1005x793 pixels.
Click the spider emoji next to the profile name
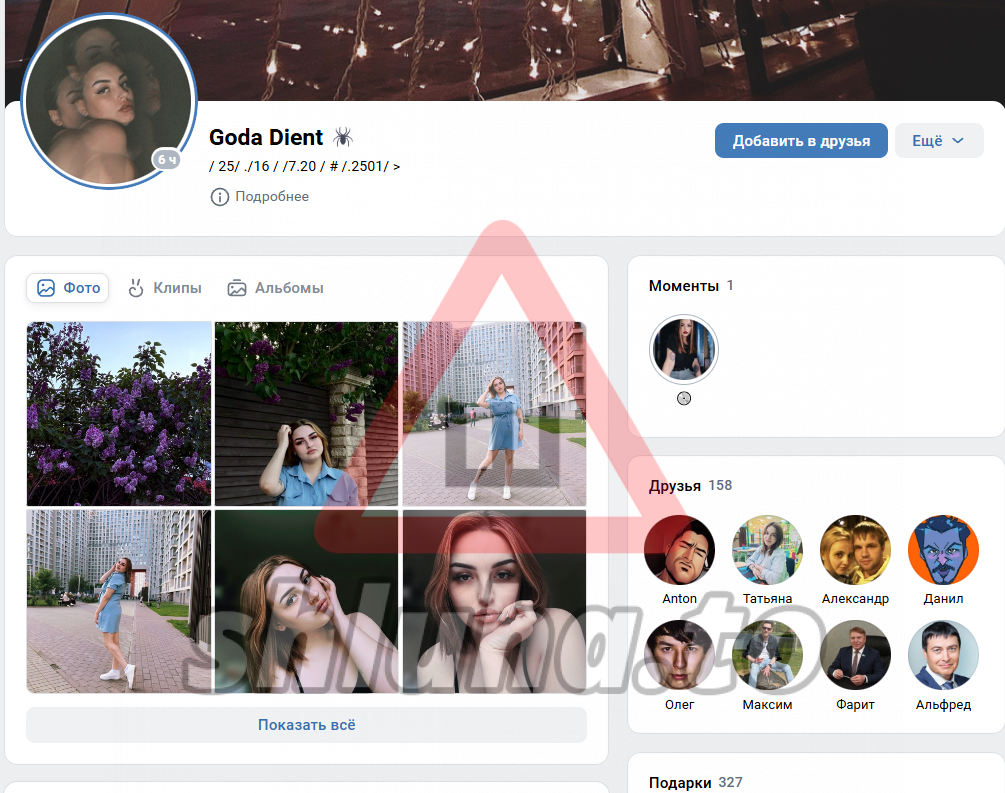(343, 137)
